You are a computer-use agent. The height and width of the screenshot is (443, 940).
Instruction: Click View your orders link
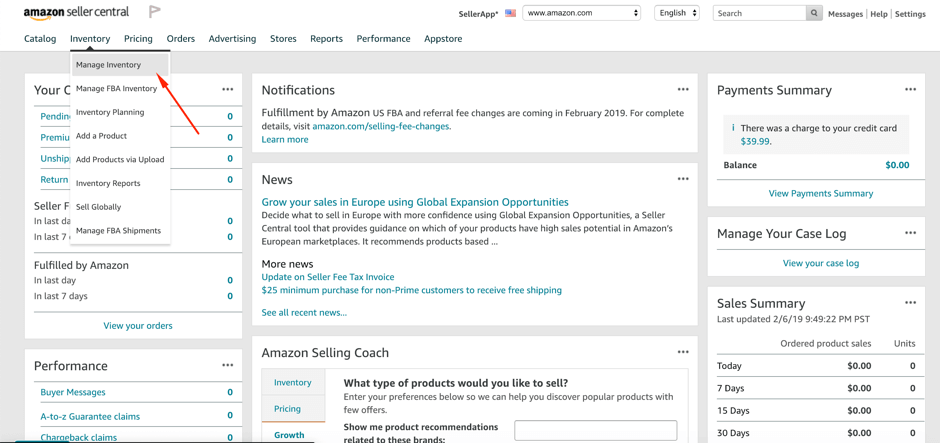coord(138,326)
